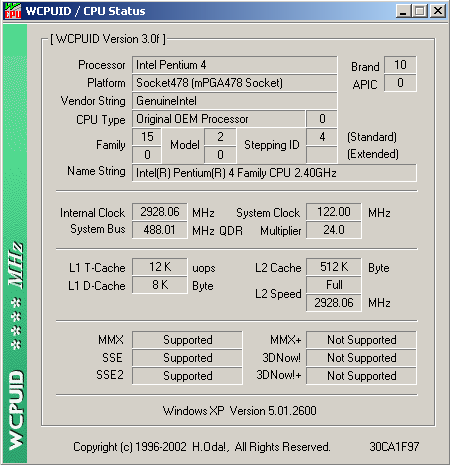Click the '[ WCPUID Version 3.0f ]' group title
The height and width of the screenshot is (465, 450).
pos(108,39)
